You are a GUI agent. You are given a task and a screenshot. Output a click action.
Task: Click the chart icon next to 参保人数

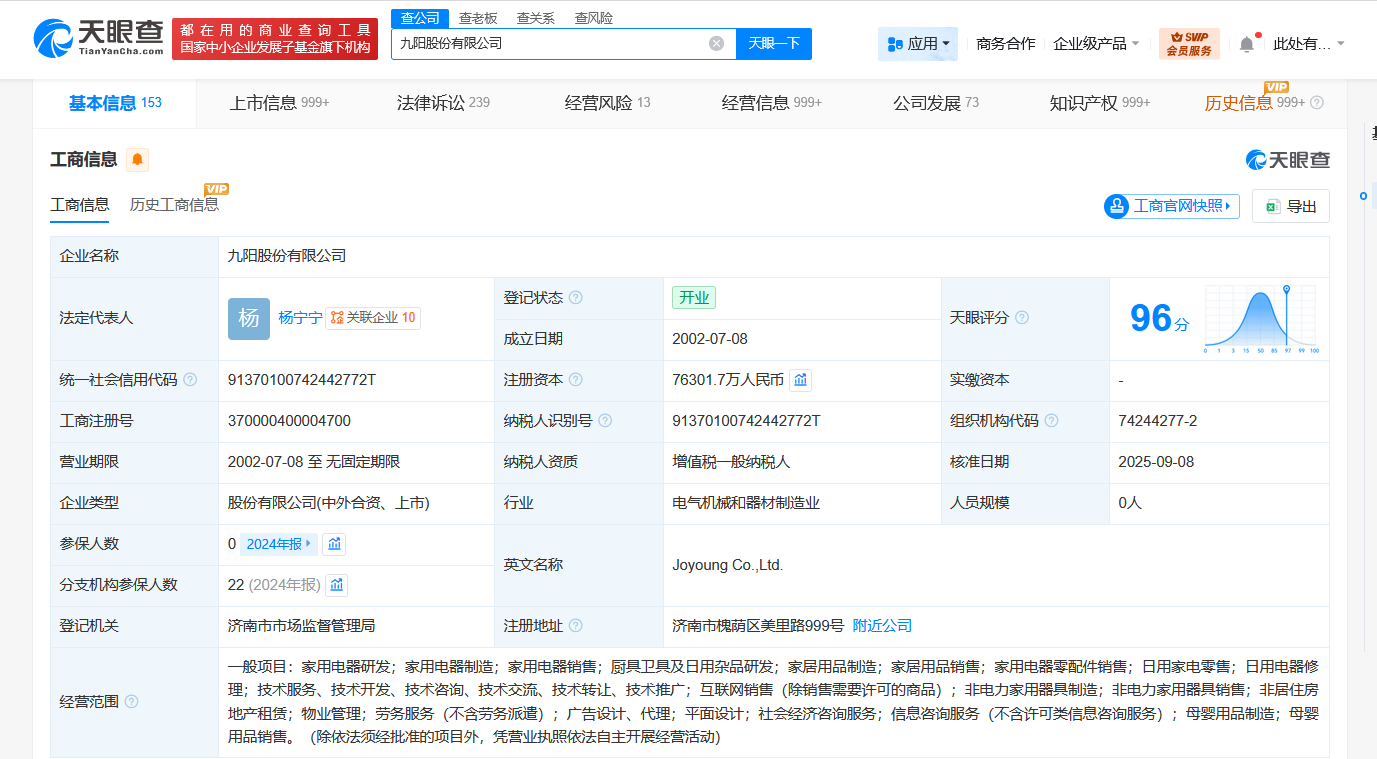coord(333,543)
